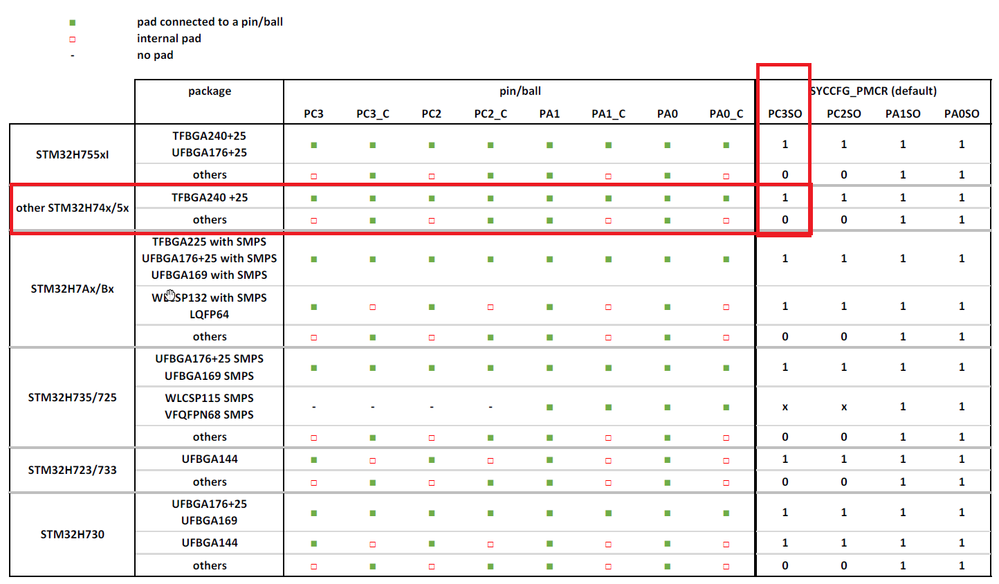Click the PC3 dash in WLCSP115 SMPS row
This screenshot has height=584, width=999.
click(313, 407)
